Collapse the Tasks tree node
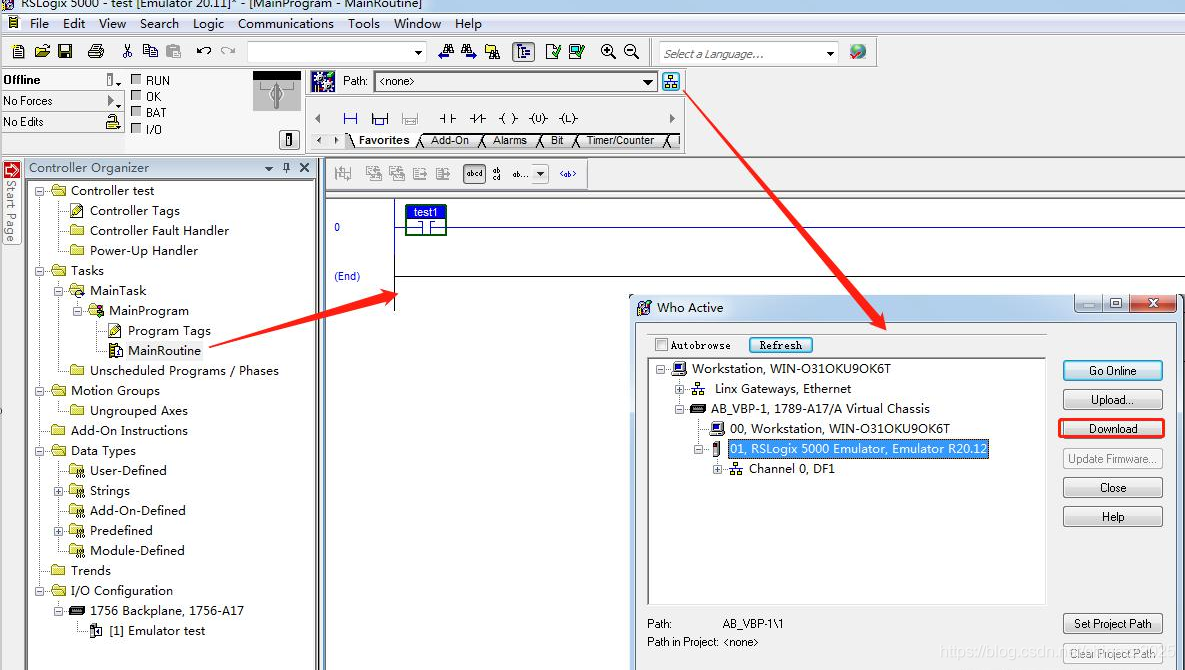The image size is (1185, 670). point(39,270)
